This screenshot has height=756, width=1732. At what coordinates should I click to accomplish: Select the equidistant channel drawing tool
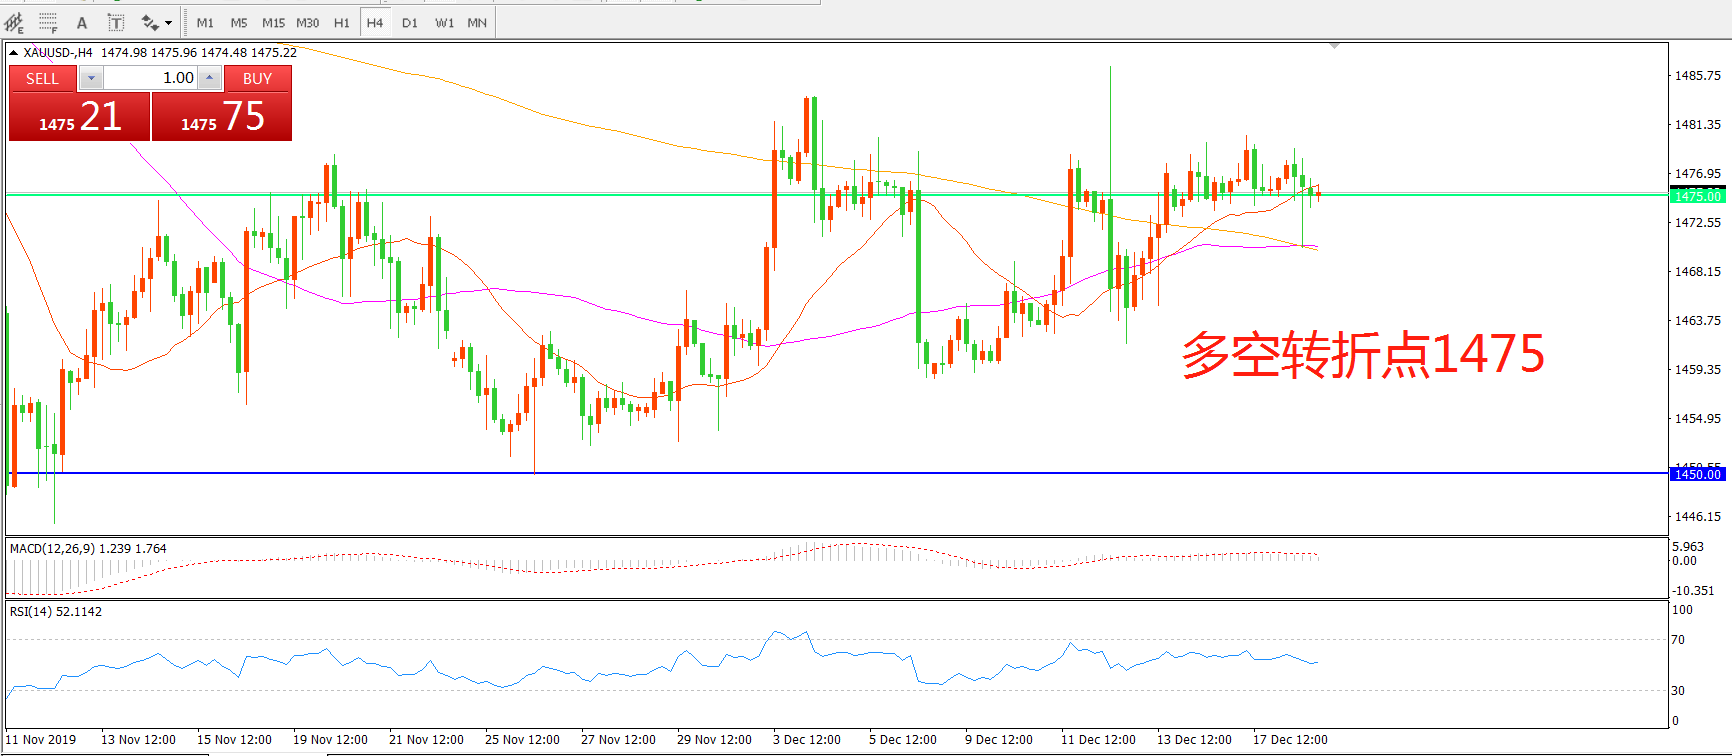pyautogui.click(x=14, y=22)
